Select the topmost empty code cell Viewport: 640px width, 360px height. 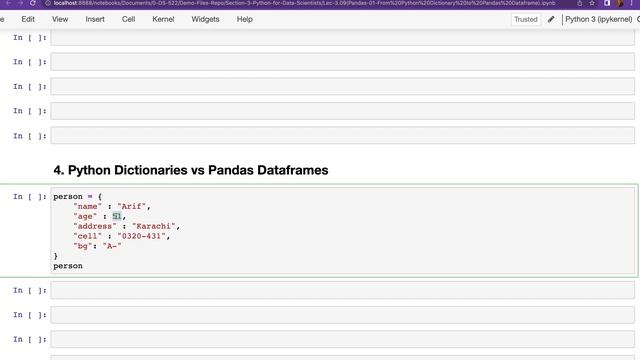click(342, 38)
